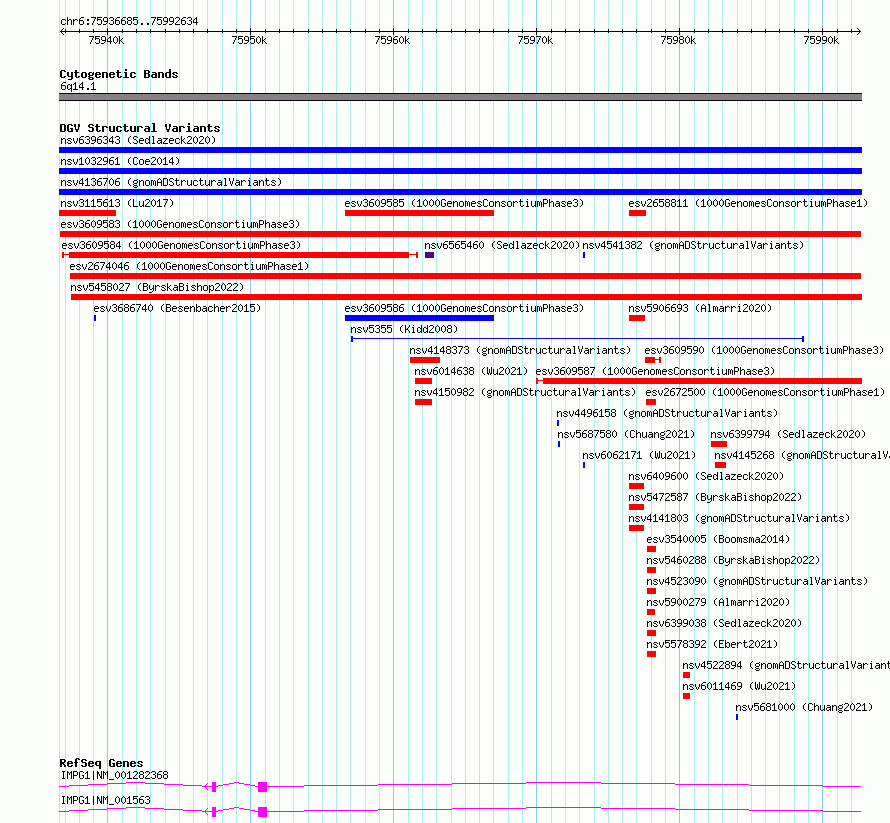Image resolution: width=890 pixels, height=823 pixels.
Task: Click nsv4150982 (gnomADStructuralVariants) label
Action: coord(525,392)
